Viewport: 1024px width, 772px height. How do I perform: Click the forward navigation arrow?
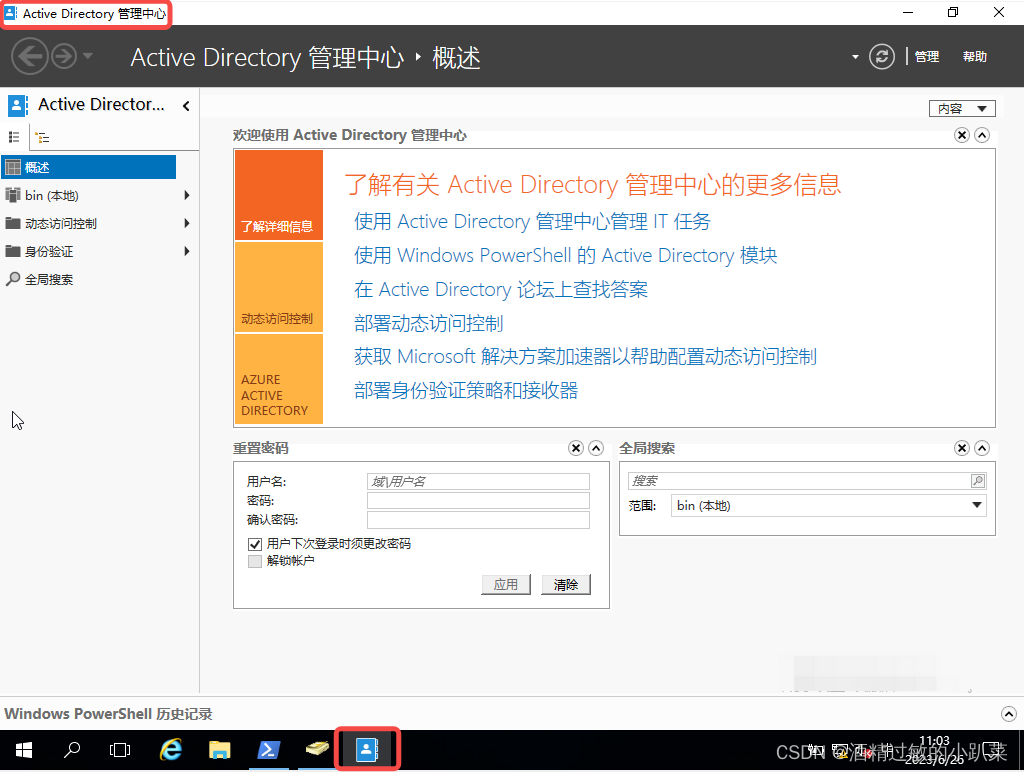[x=64, y=56]
